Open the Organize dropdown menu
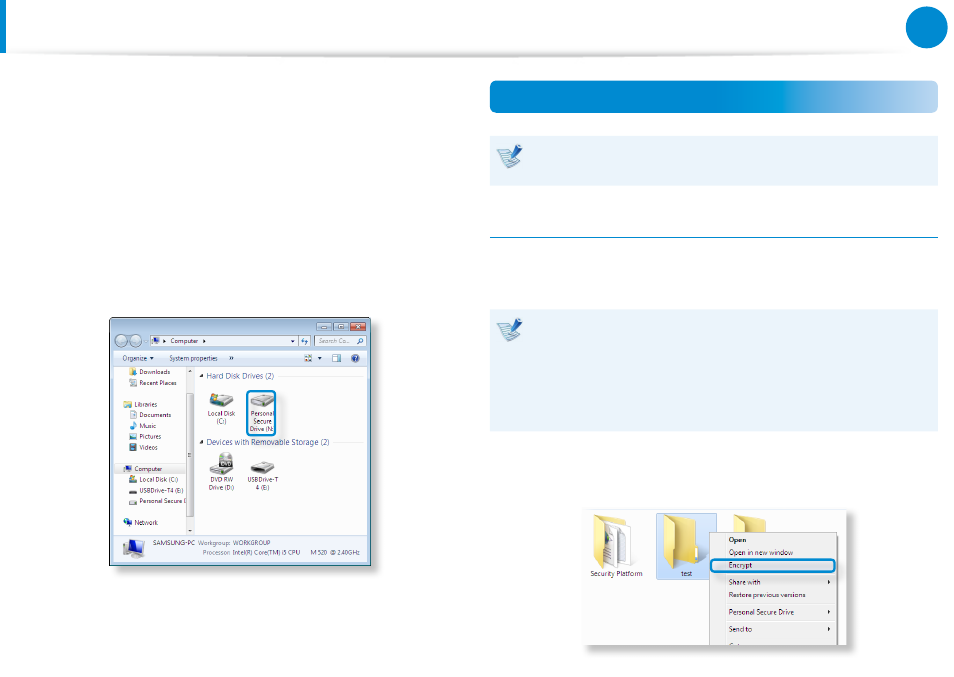This screenshot has width=954, height=677. pos(138,358)
